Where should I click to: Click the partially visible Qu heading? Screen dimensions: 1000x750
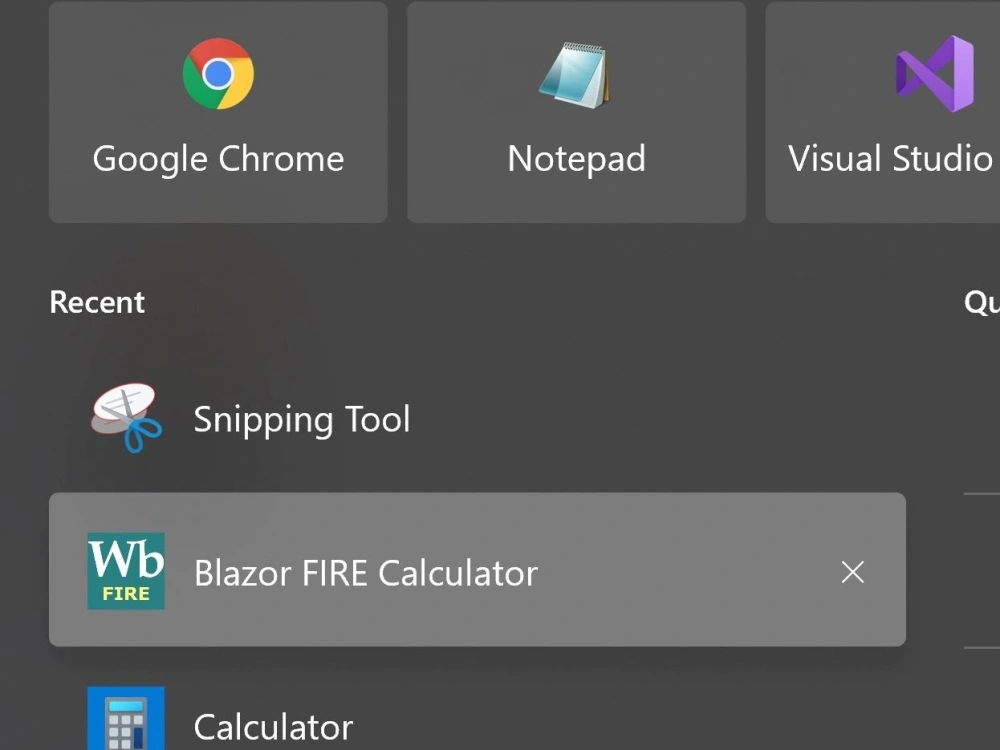pyautogui.click(x=984, y=302)
